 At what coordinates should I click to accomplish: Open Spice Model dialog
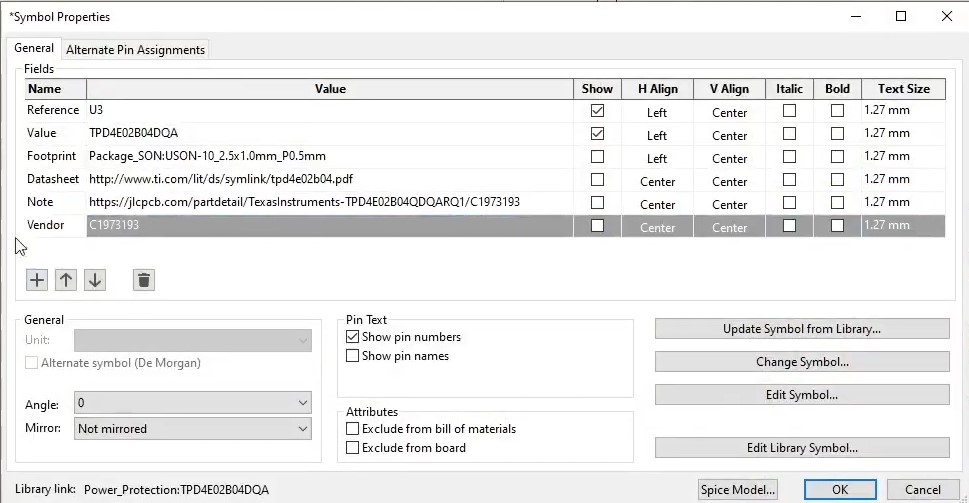click(x=738, y=489)
